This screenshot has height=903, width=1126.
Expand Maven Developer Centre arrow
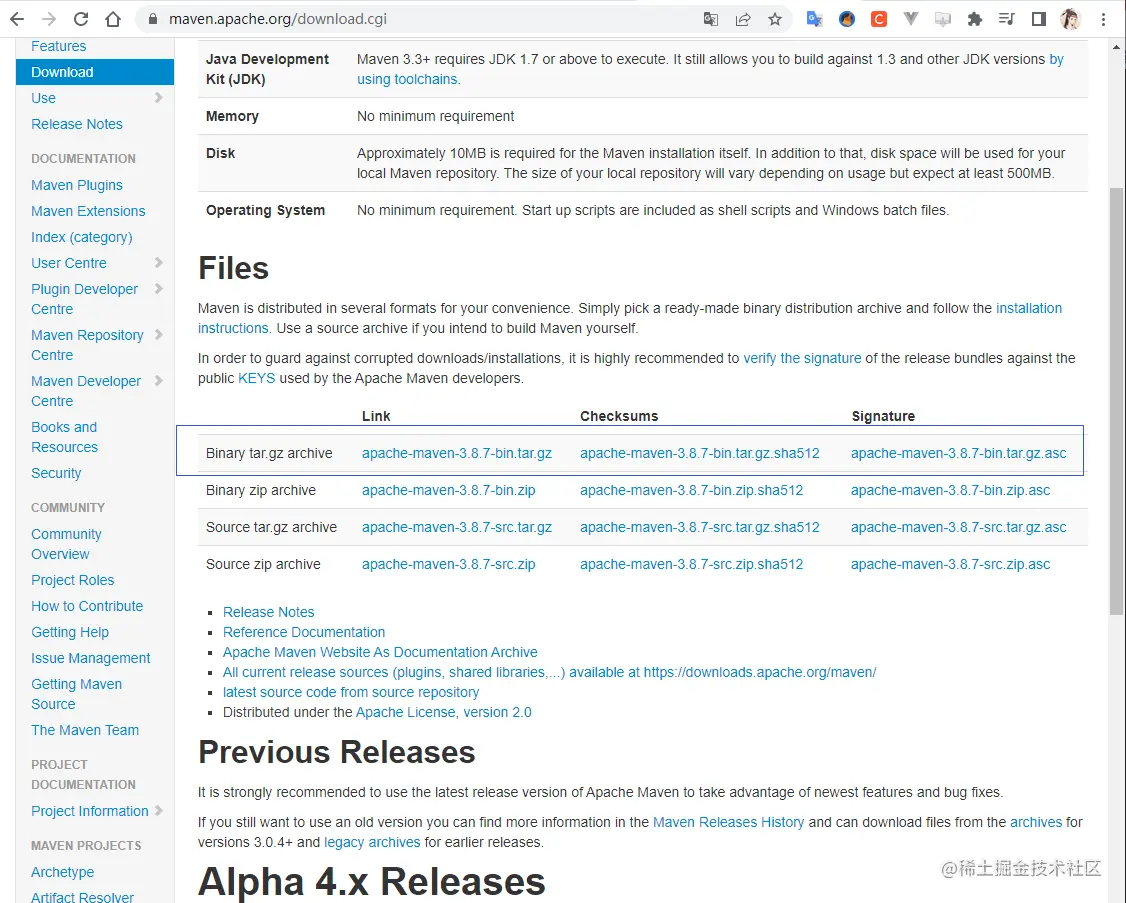coord(159,381)
